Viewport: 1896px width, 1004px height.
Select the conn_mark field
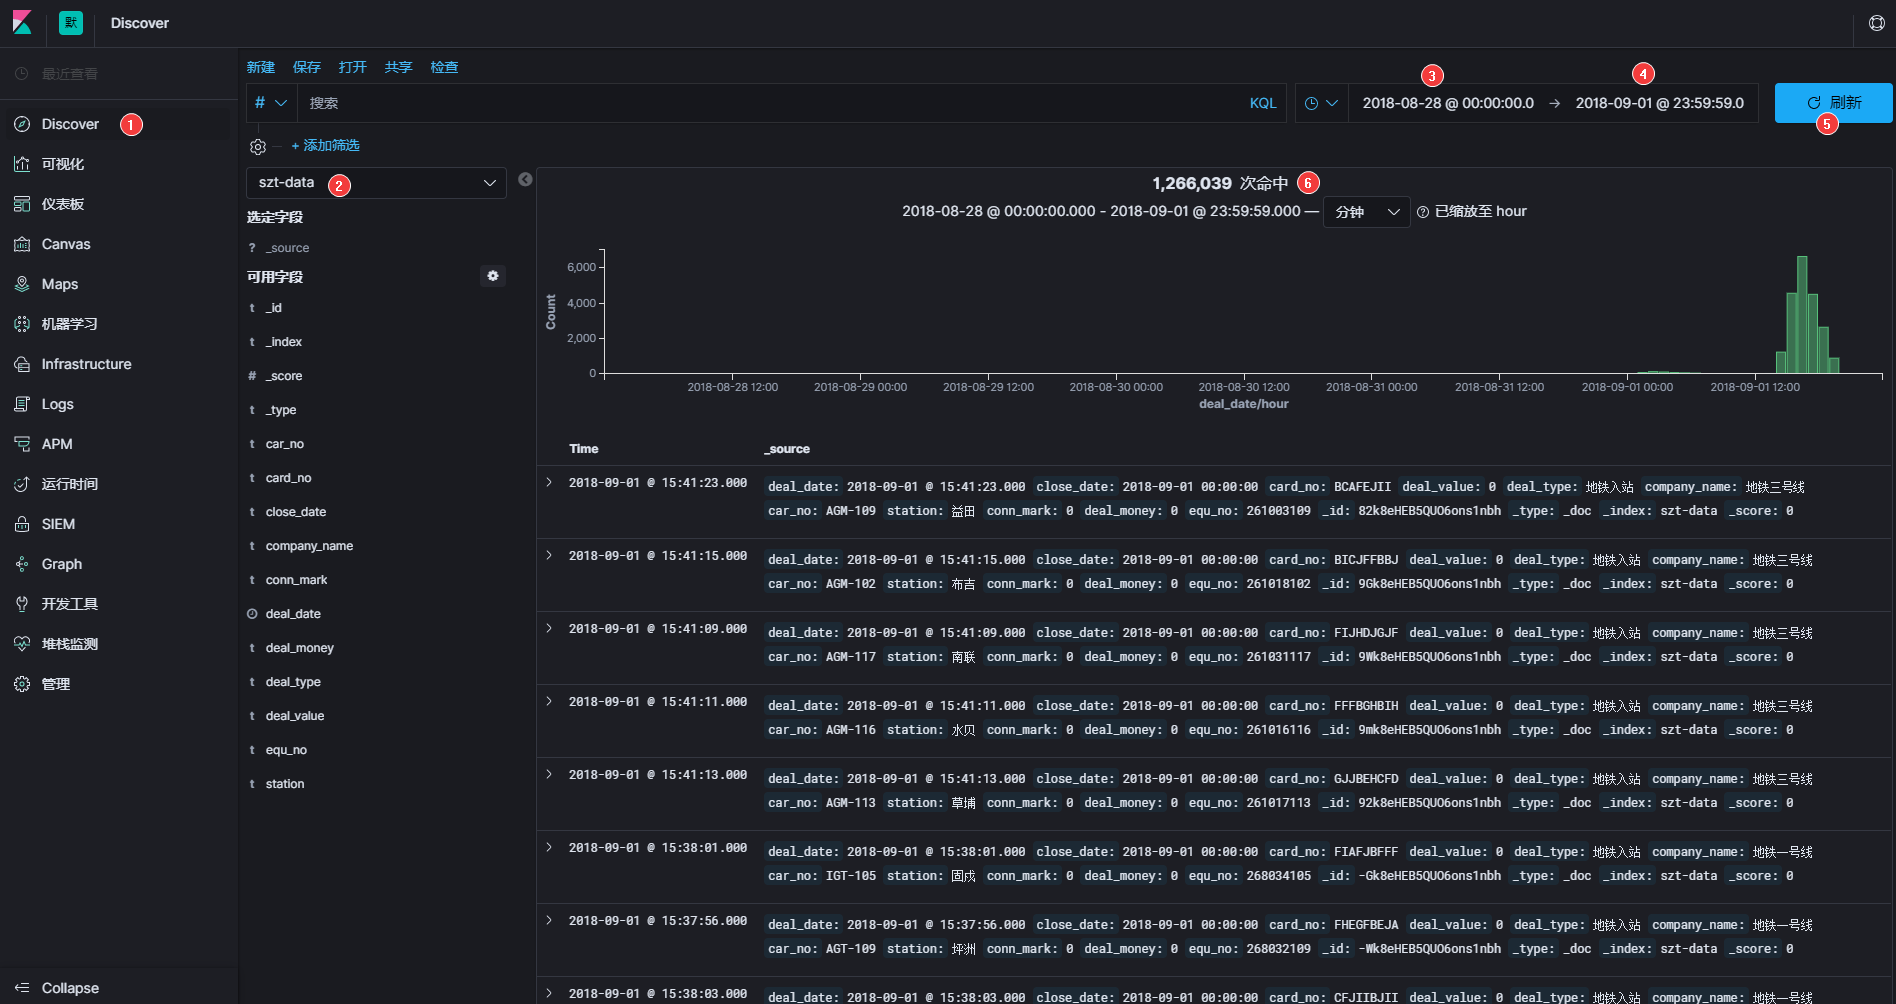click(x=297, y=580)
